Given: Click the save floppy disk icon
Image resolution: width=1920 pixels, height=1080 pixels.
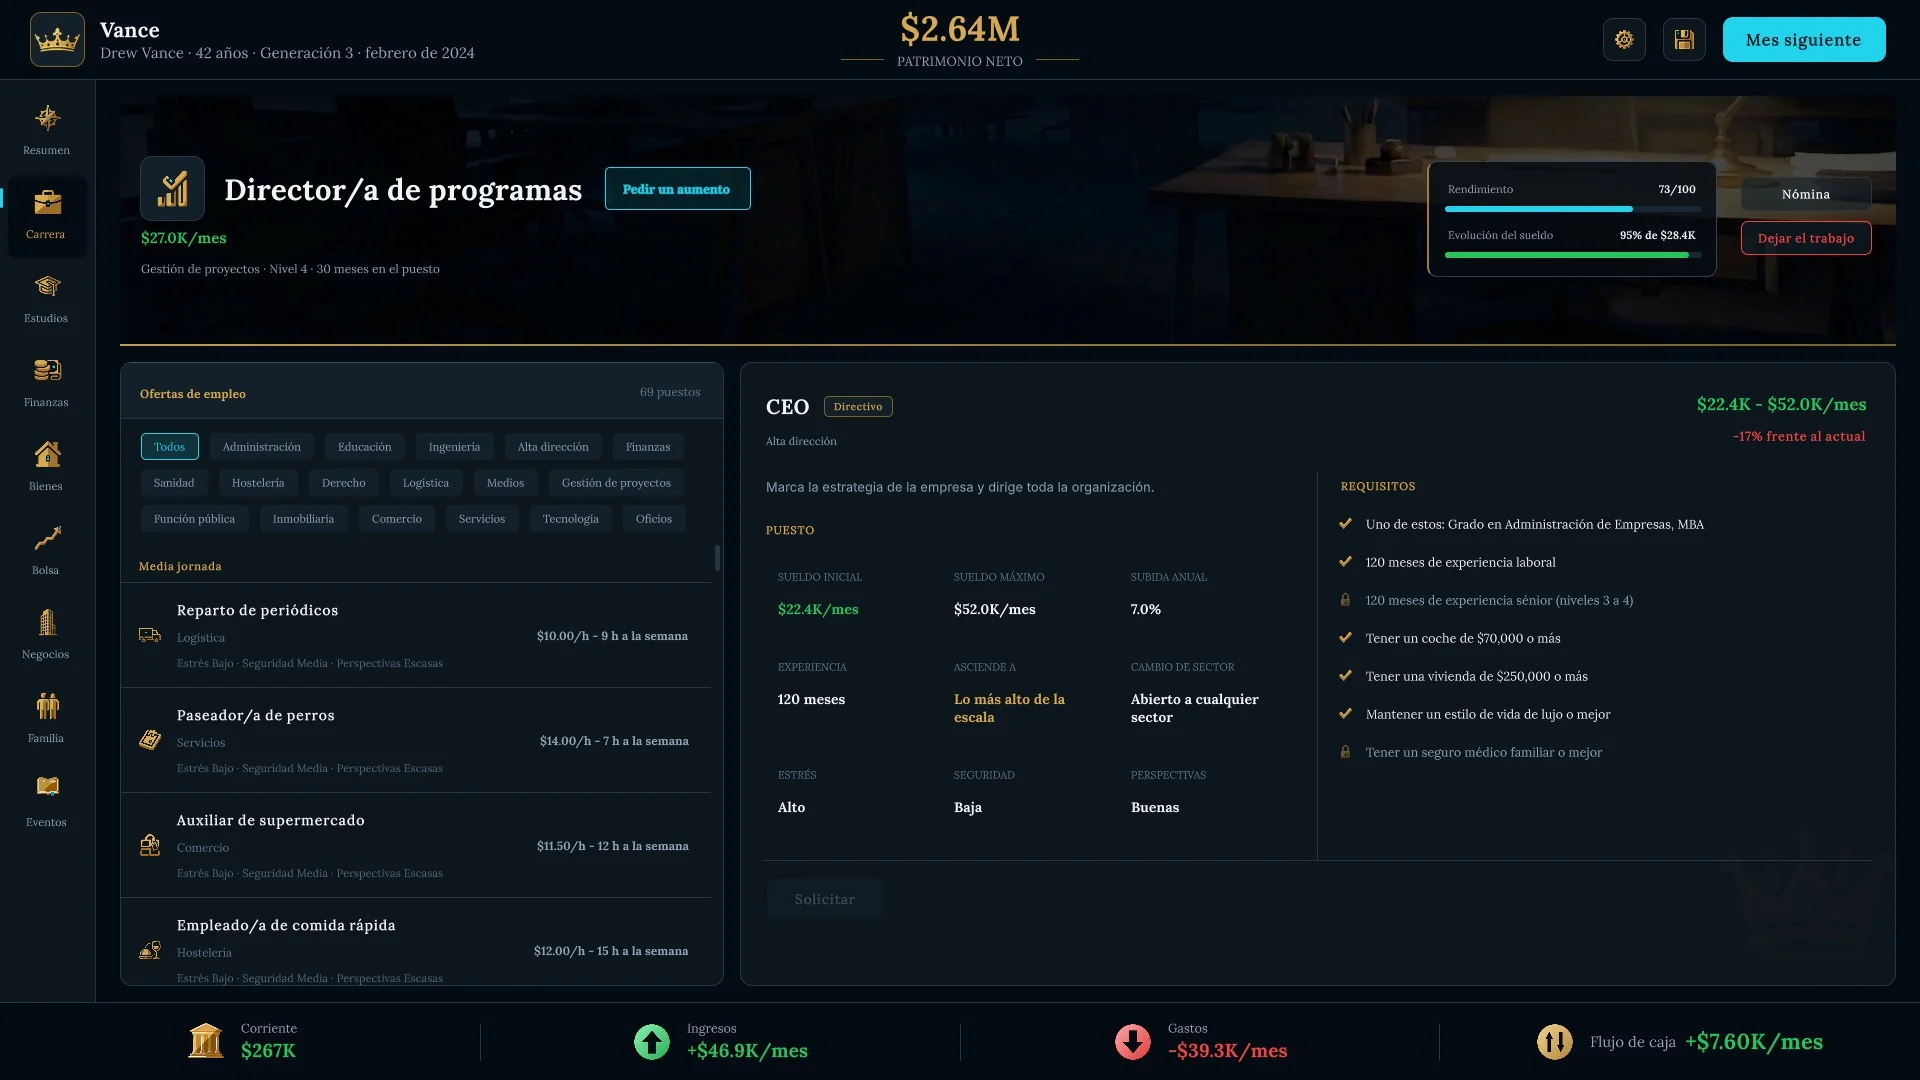Looking at the screenshot, I should (x=1684, y=40).
